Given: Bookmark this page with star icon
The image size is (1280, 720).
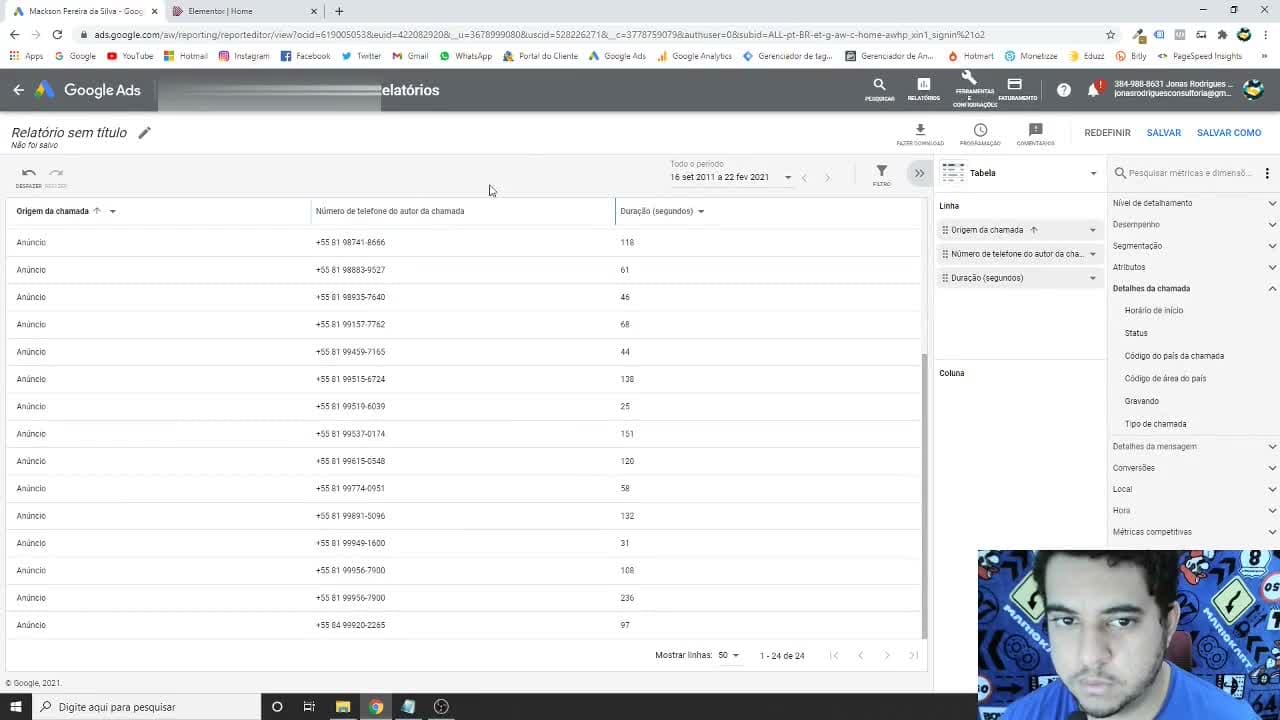Looking at the screenshot, I should point(1110,34).
